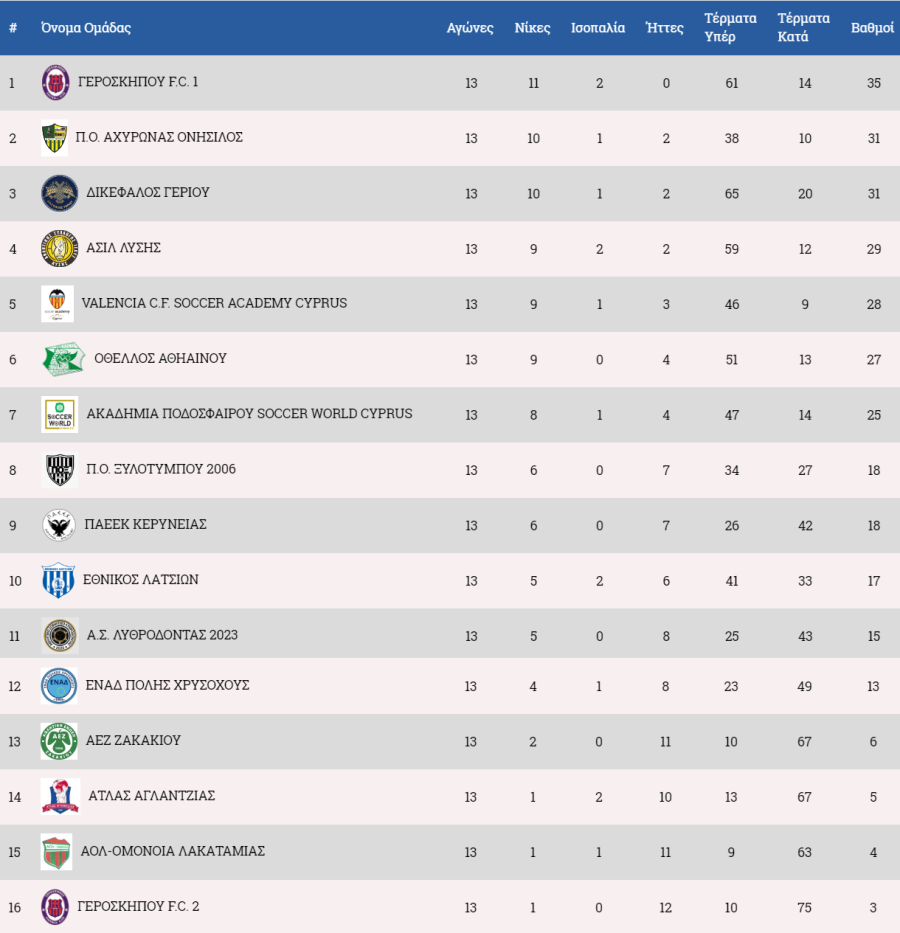Click the Π.Ο. ΑΧΥΡΩΝΑΣ ΟΝΗΣΙΛΟΣ shield logo

(x=54, y=138)
